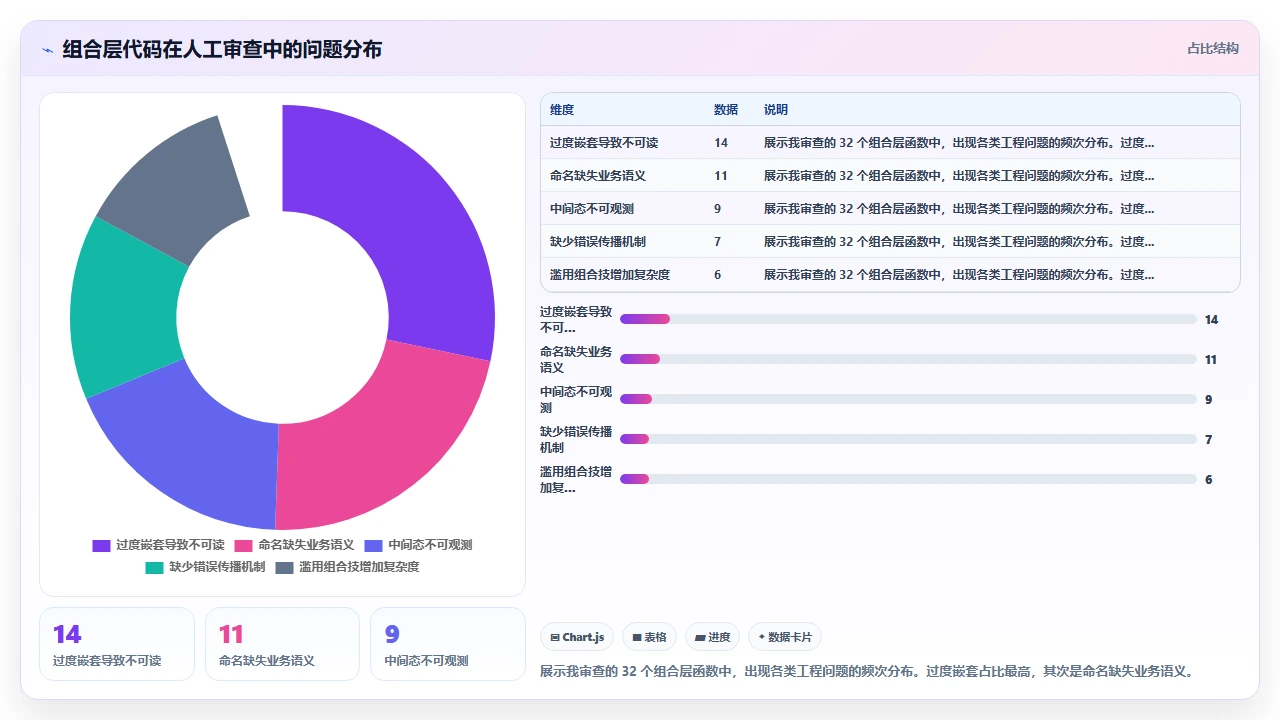Toggle 过度嵌套导致不可读 purple legend swatch
Screen dimensions: 1280x720
click(101, 545)
